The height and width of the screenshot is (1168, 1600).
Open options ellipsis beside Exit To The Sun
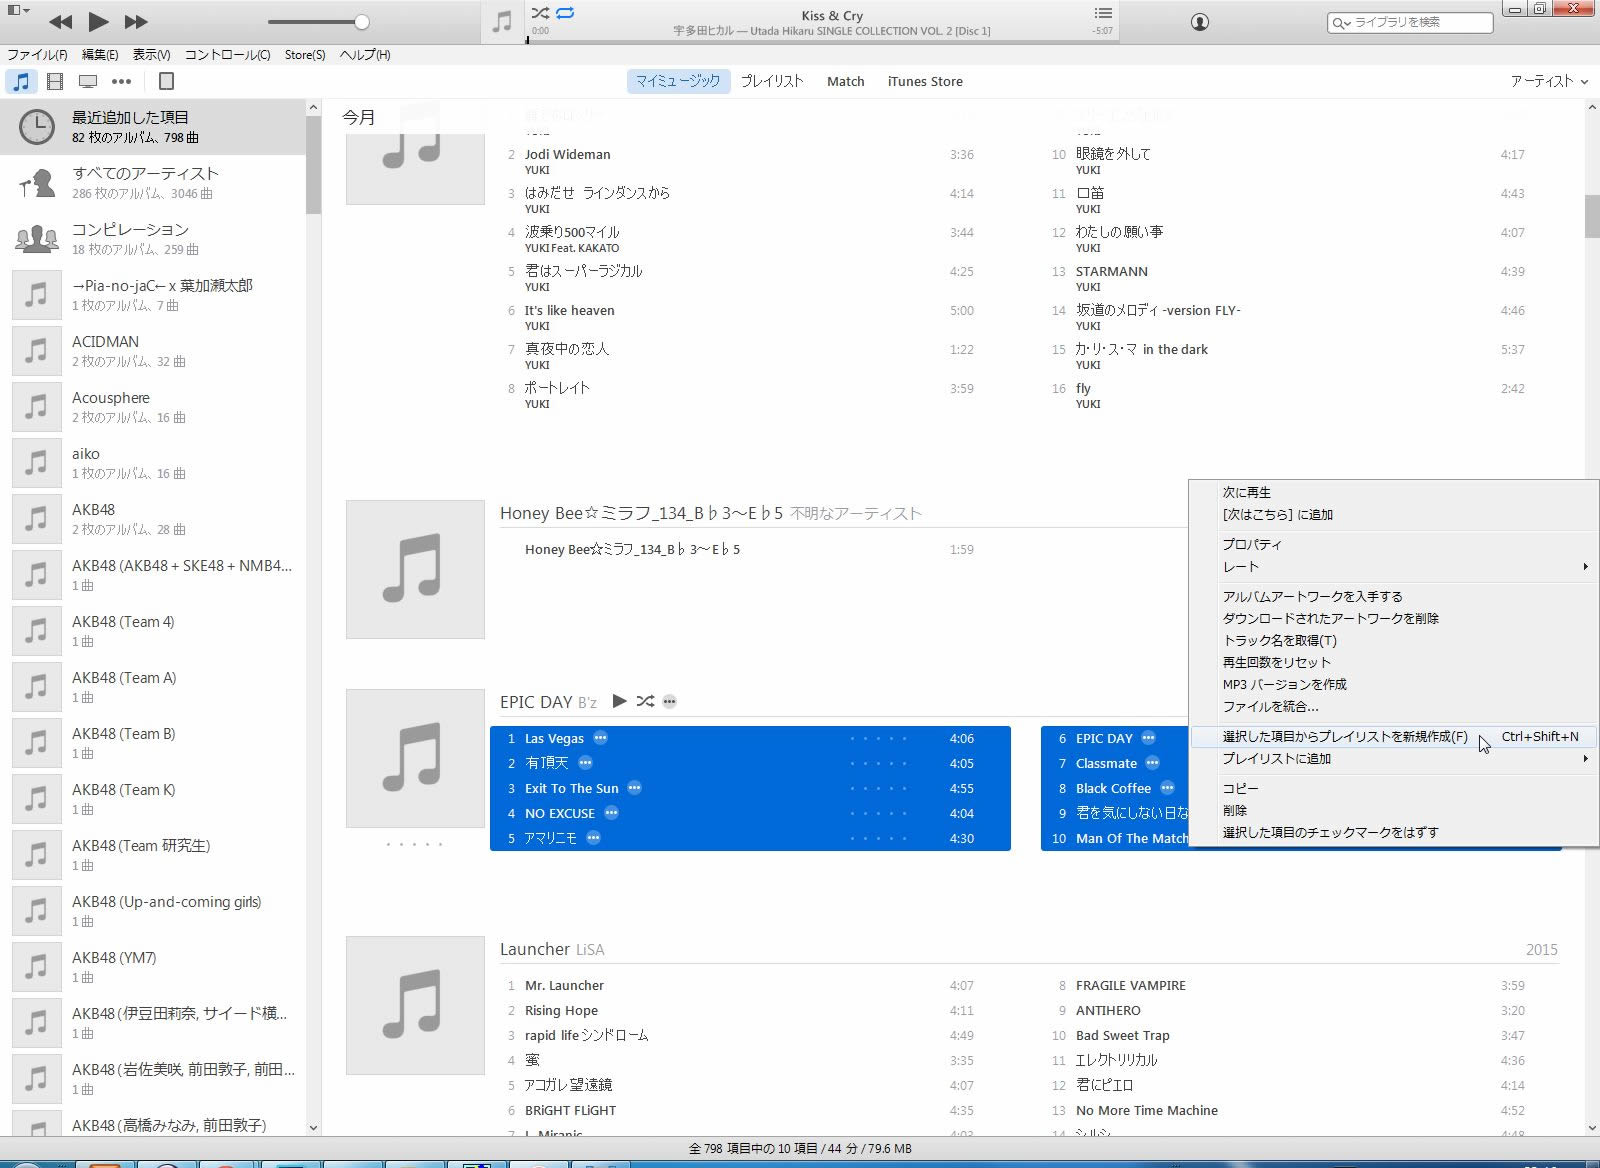coord(634,788)
